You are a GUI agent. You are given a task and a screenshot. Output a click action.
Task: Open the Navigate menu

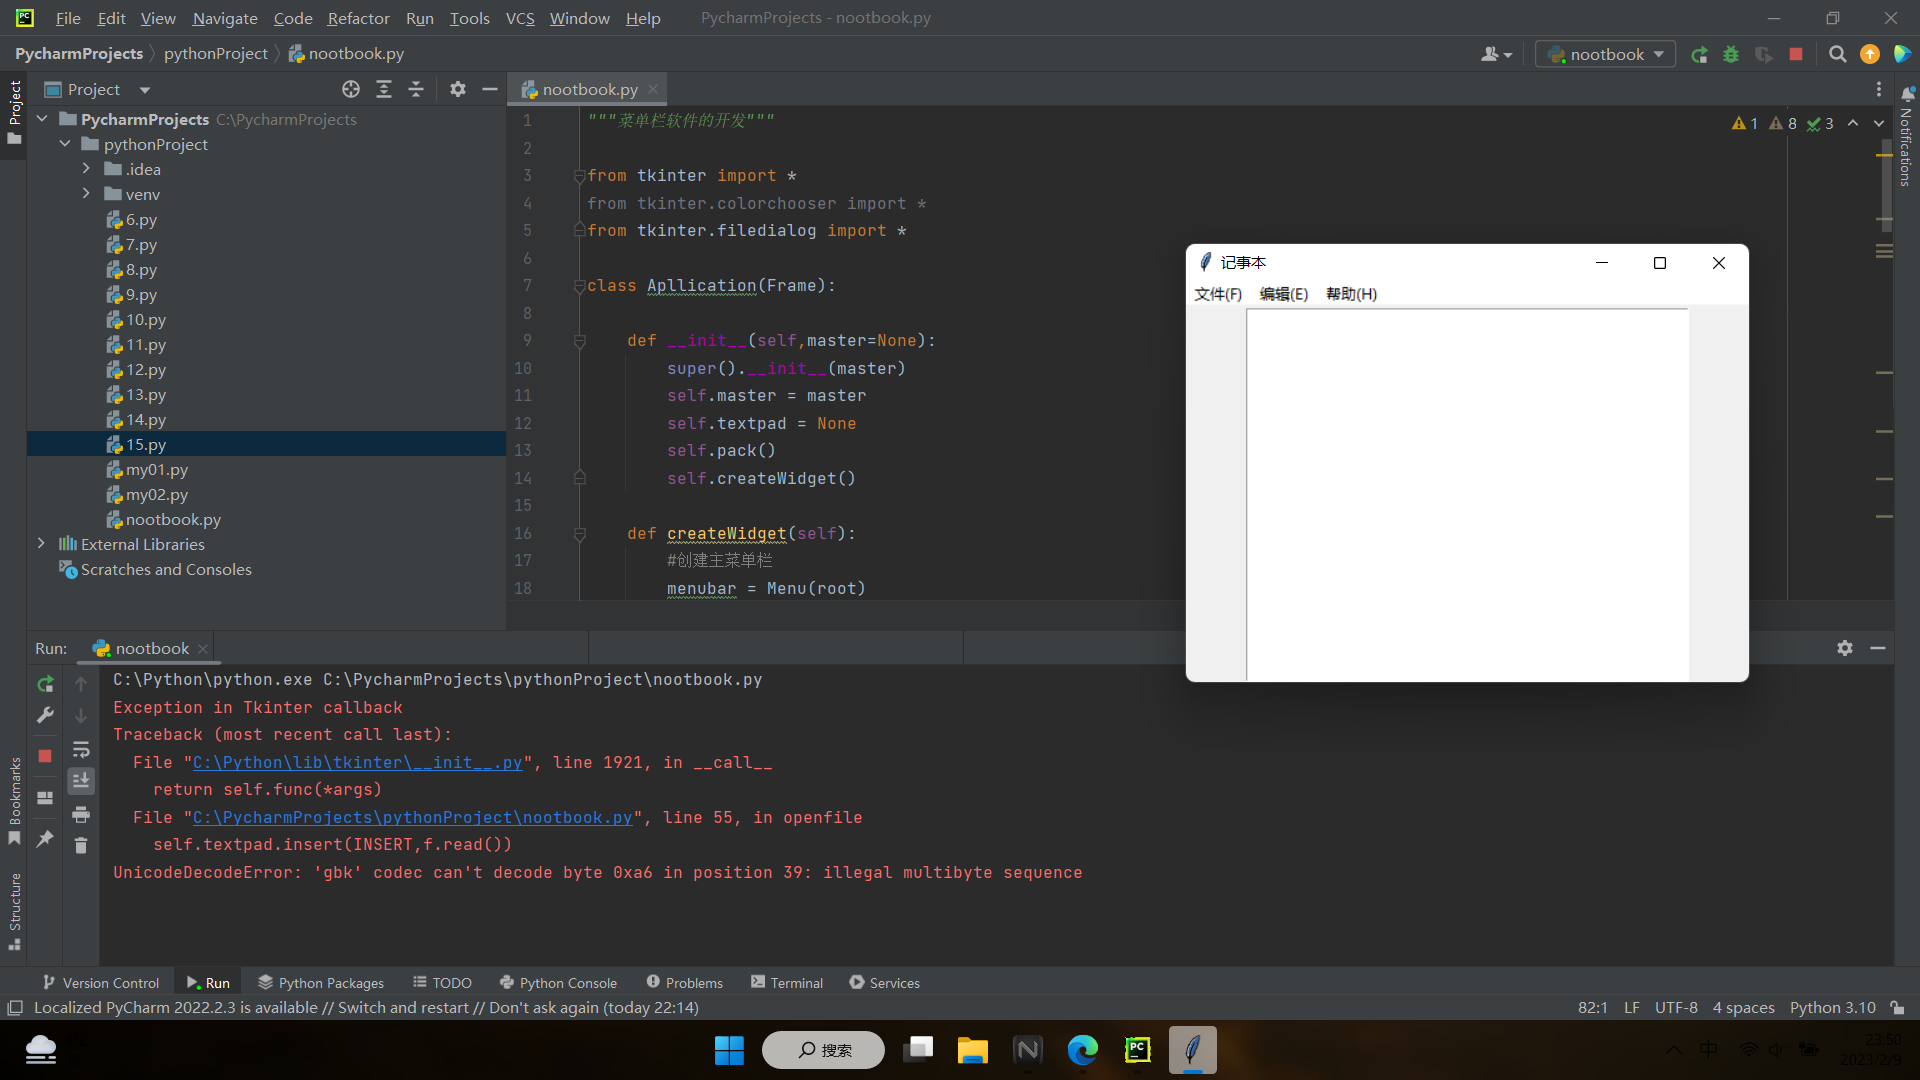click(x=225, y=18)
